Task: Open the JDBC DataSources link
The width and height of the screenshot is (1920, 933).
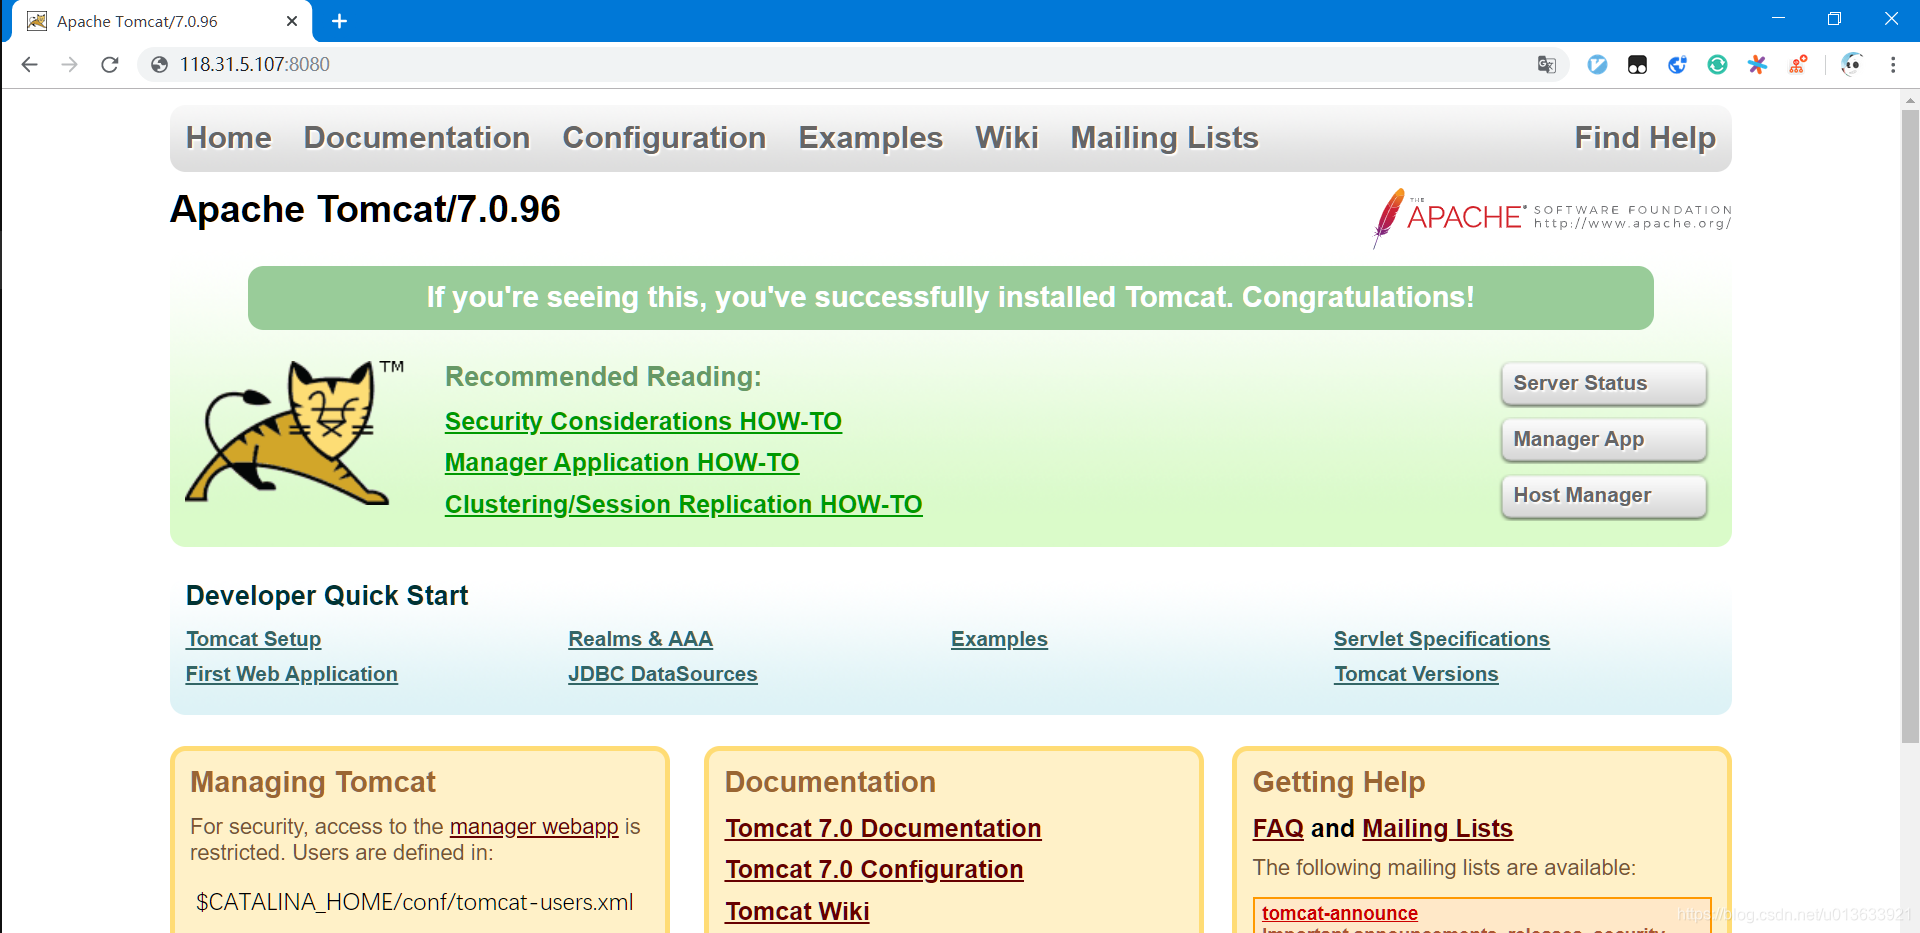Action: click(663, 675)
